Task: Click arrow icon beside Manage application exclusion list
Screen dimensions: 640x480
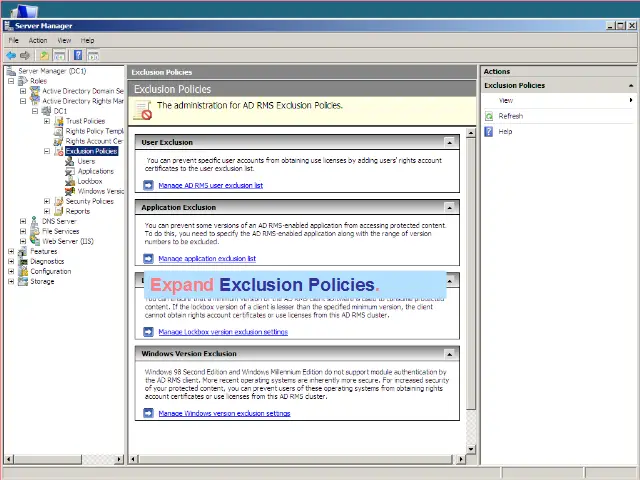Action: tap(148, 258)
